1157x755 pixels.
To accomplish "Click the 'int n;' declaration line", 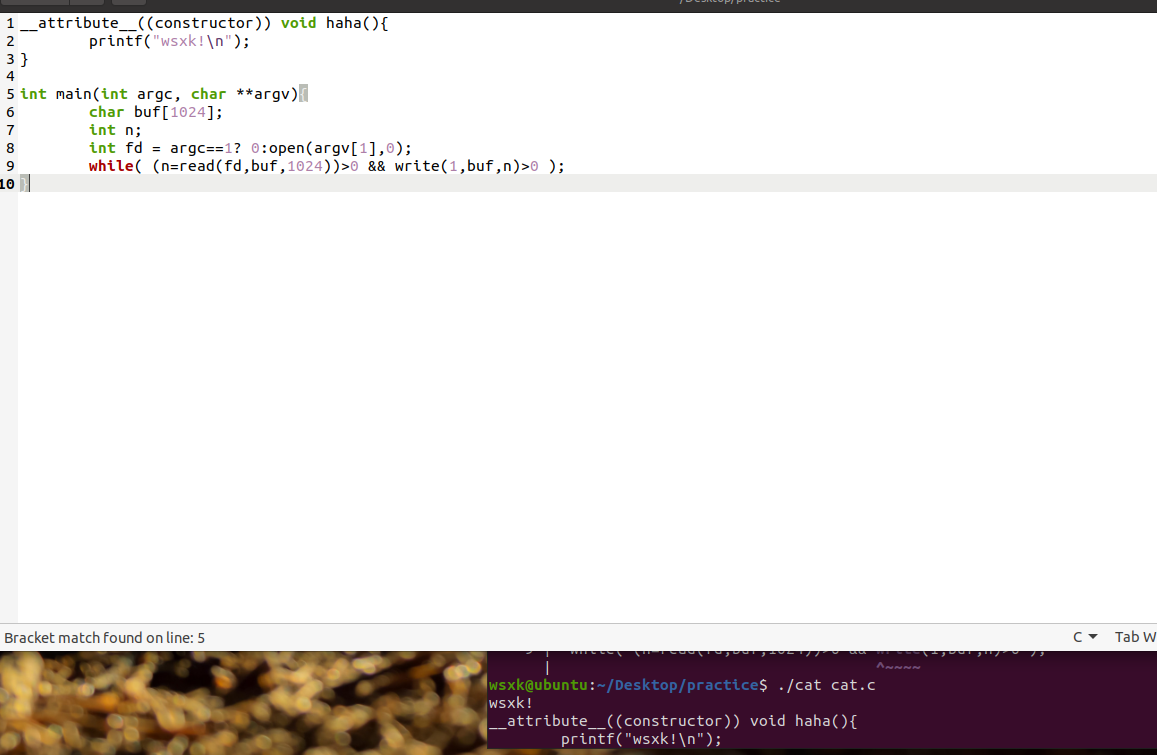I will pos(115,130).
